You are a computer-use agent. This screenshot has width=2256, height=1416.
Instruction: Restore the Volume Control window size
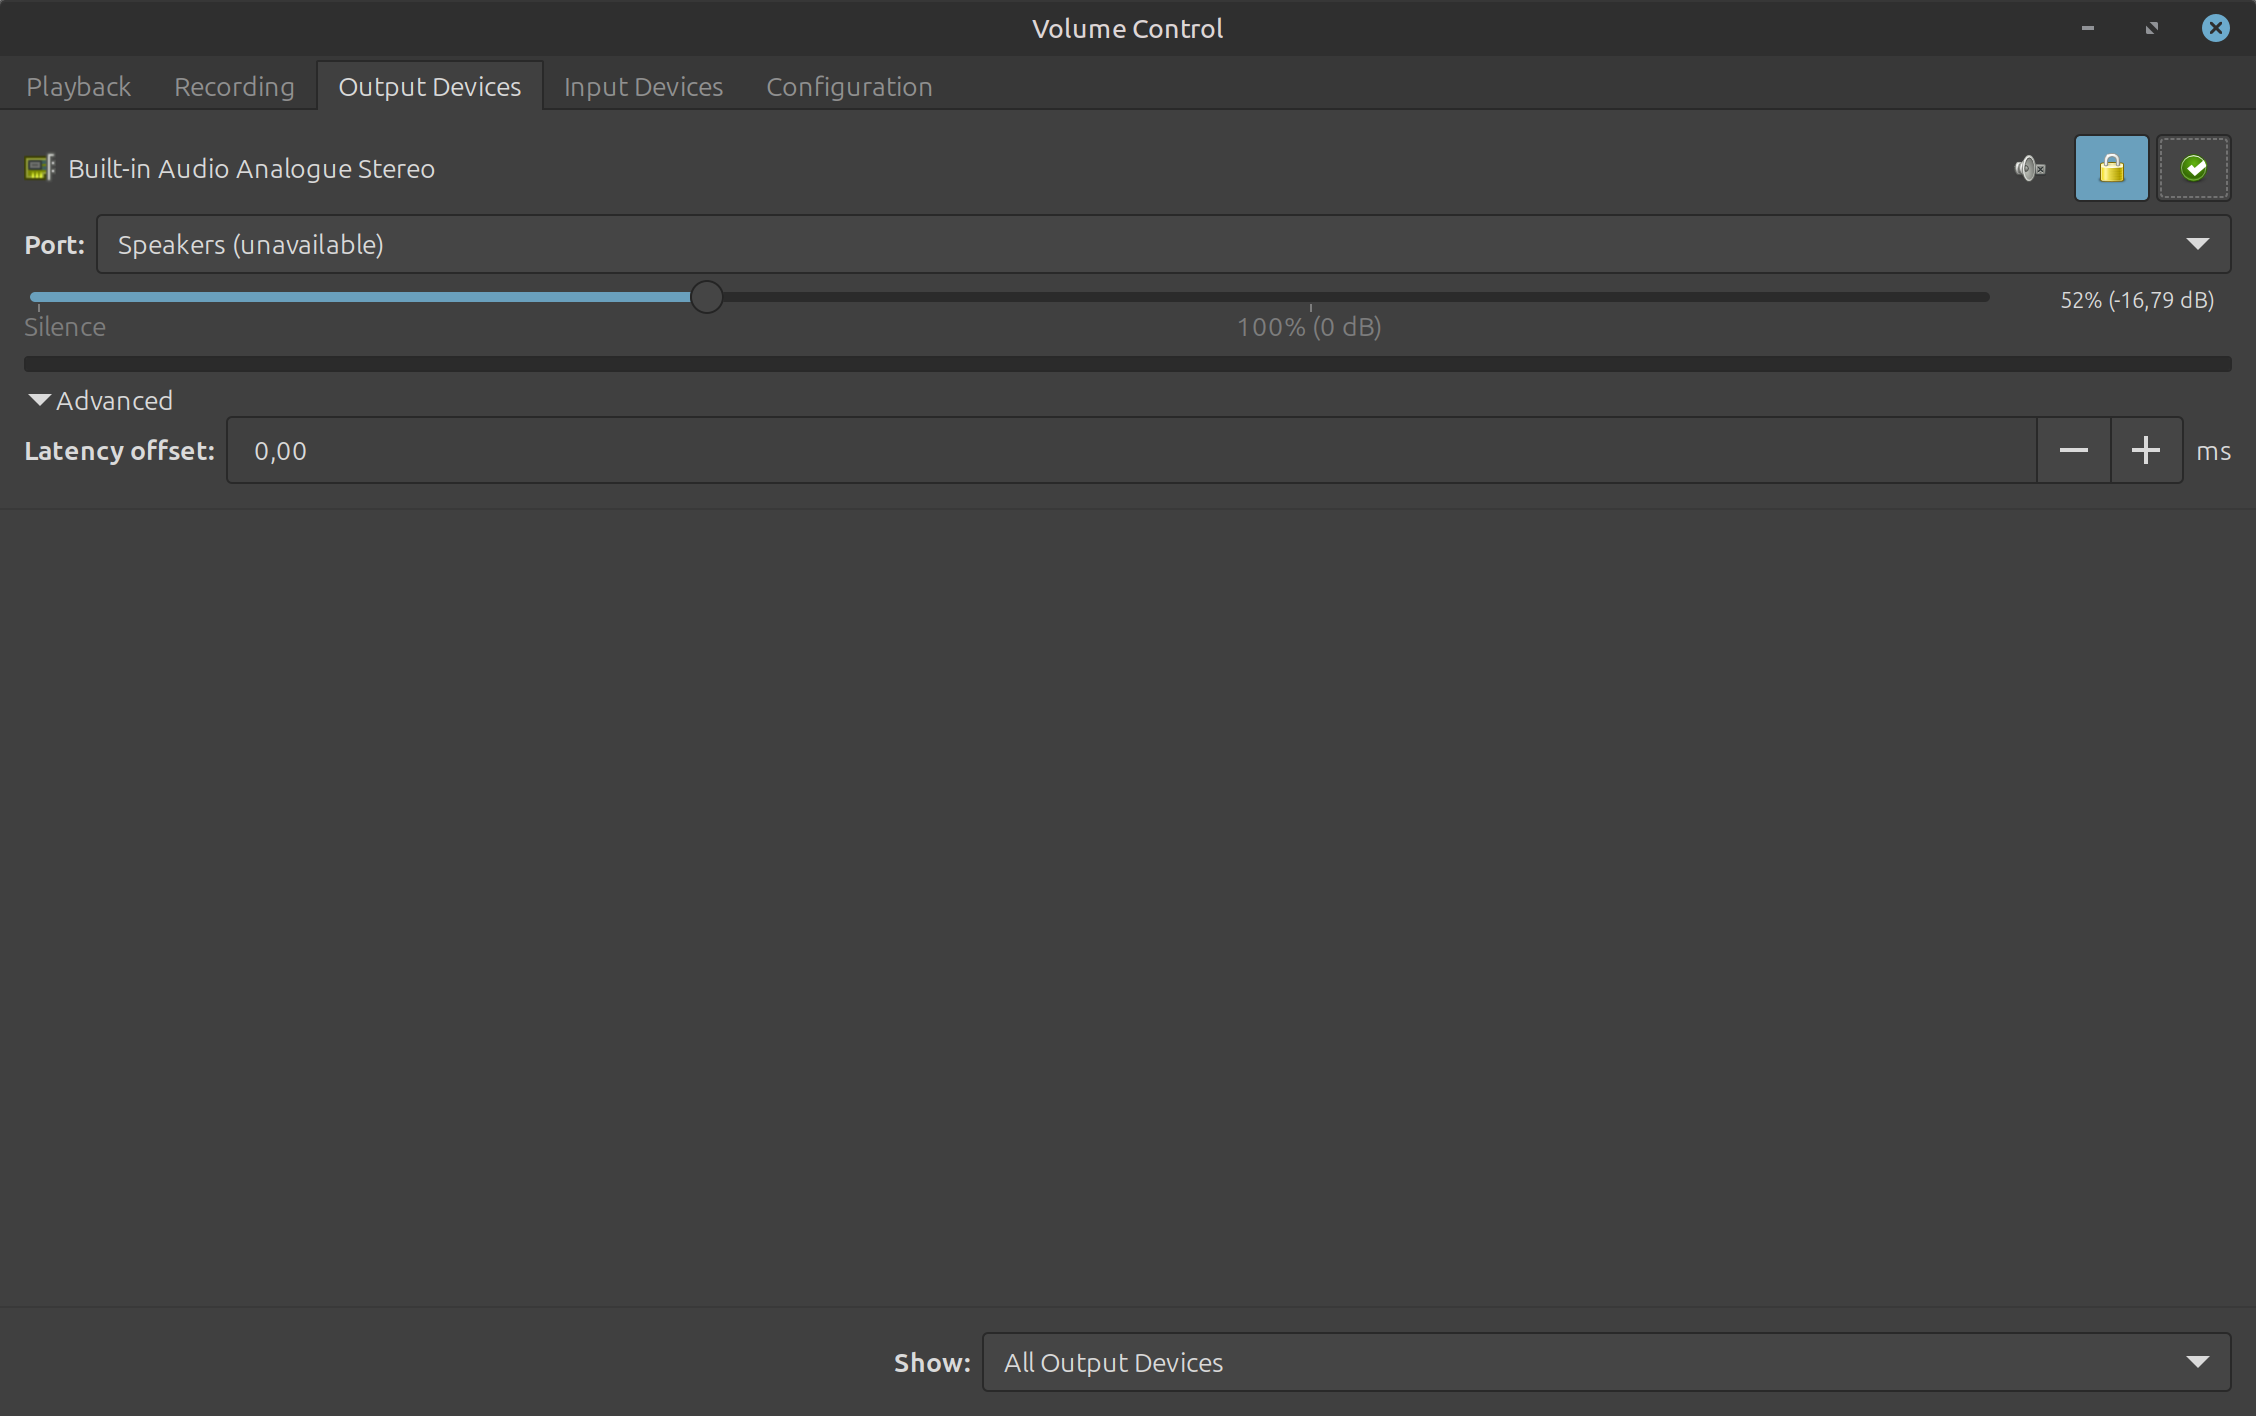click(x=2151, y=28)
